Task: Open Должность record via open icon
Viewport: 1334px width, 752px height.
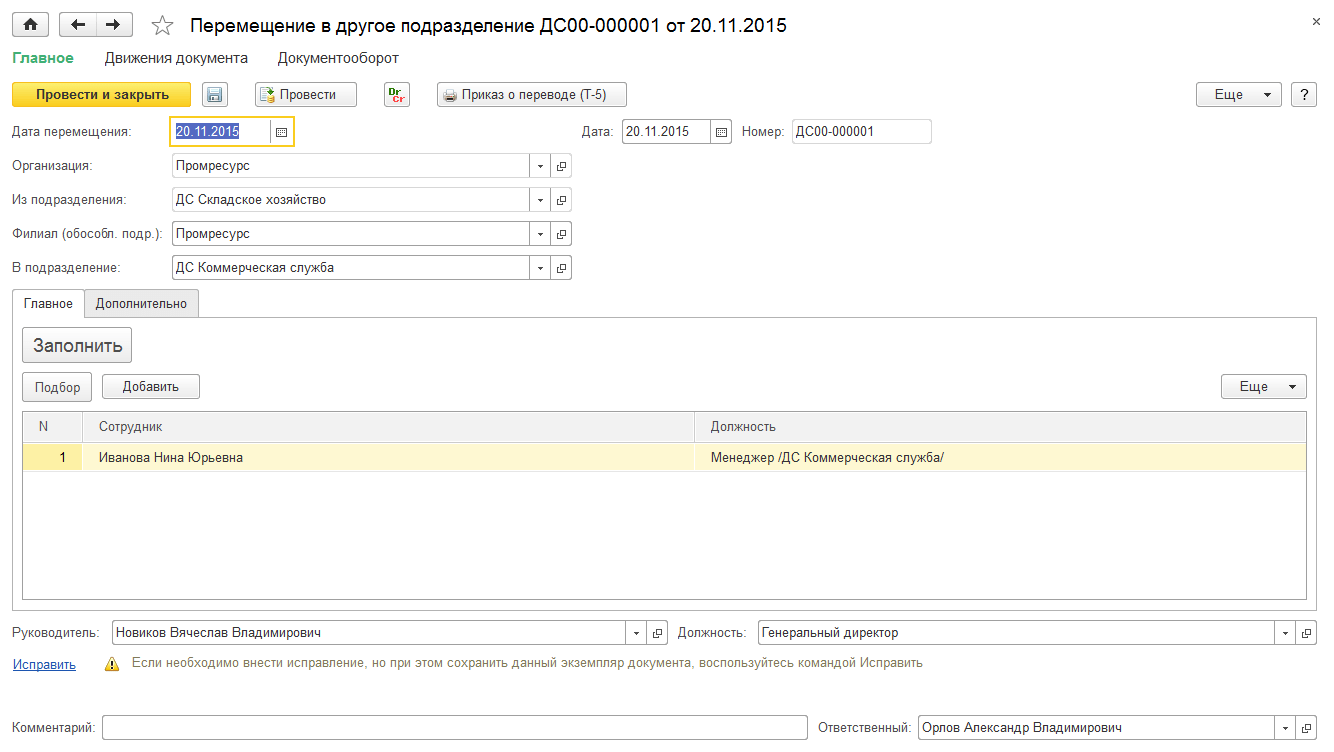Action: [1306, 633]
